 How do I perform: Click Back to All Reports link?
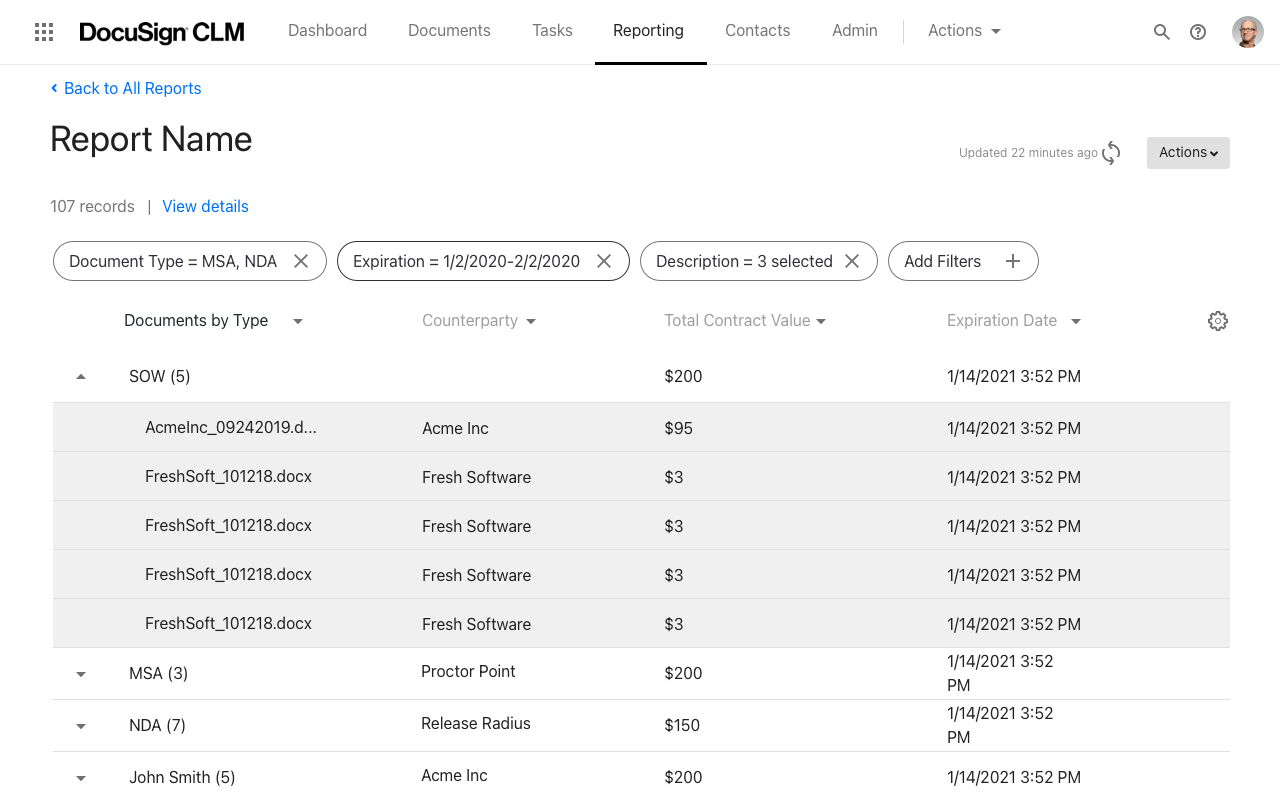point(126,88)
